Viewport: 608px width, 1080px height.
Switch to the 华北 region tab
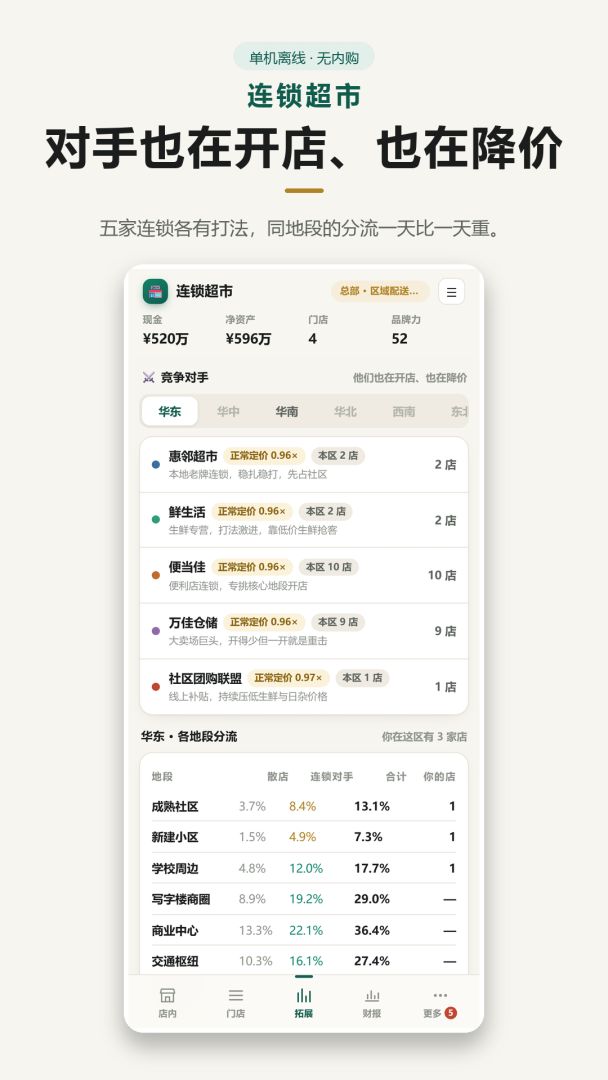(345, 411)
